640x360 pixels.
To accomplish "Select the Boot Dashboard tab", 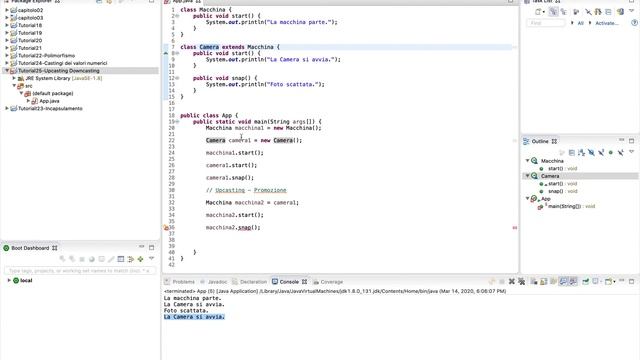I will point(30,248).
